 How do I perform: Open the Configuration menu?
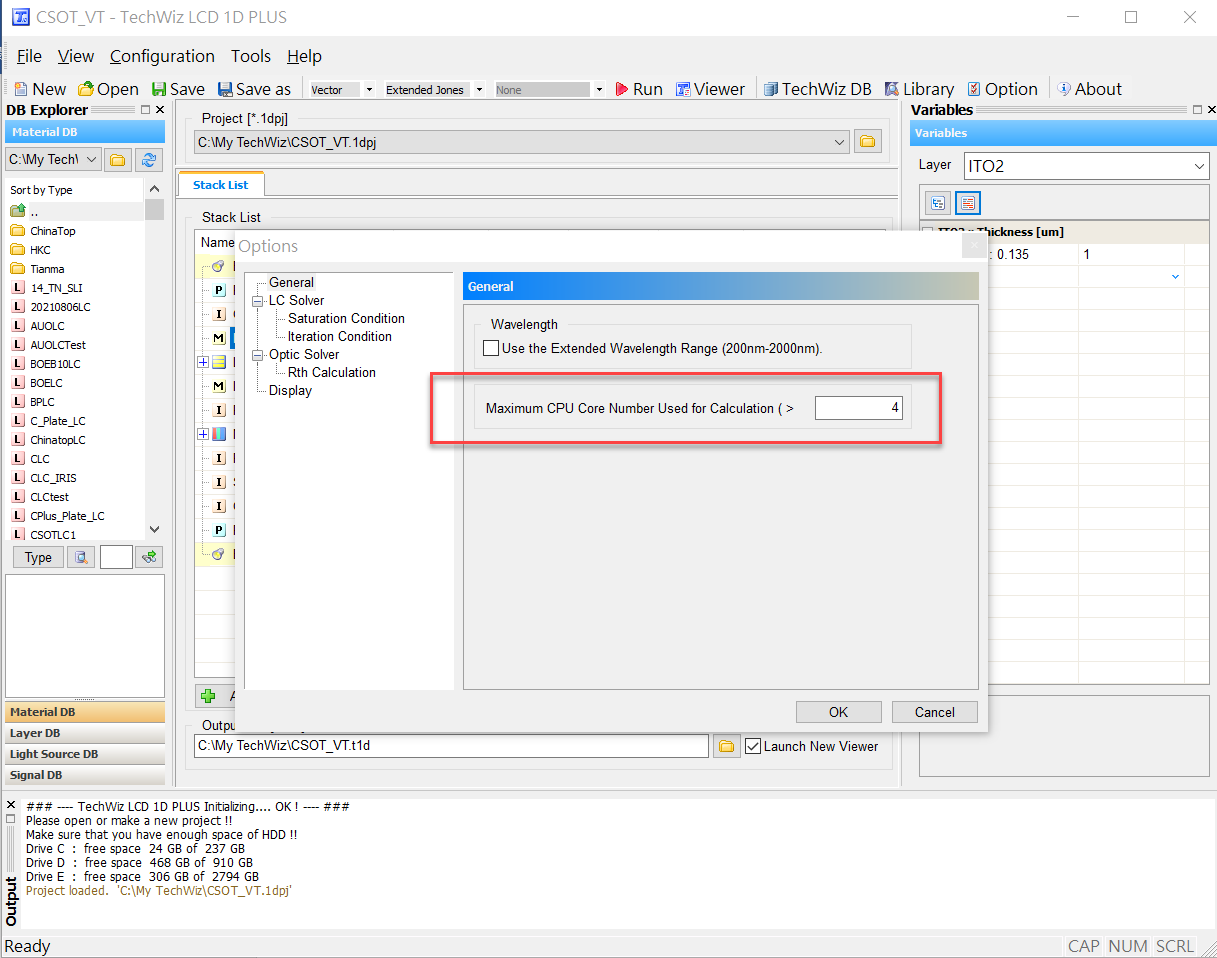162,56
